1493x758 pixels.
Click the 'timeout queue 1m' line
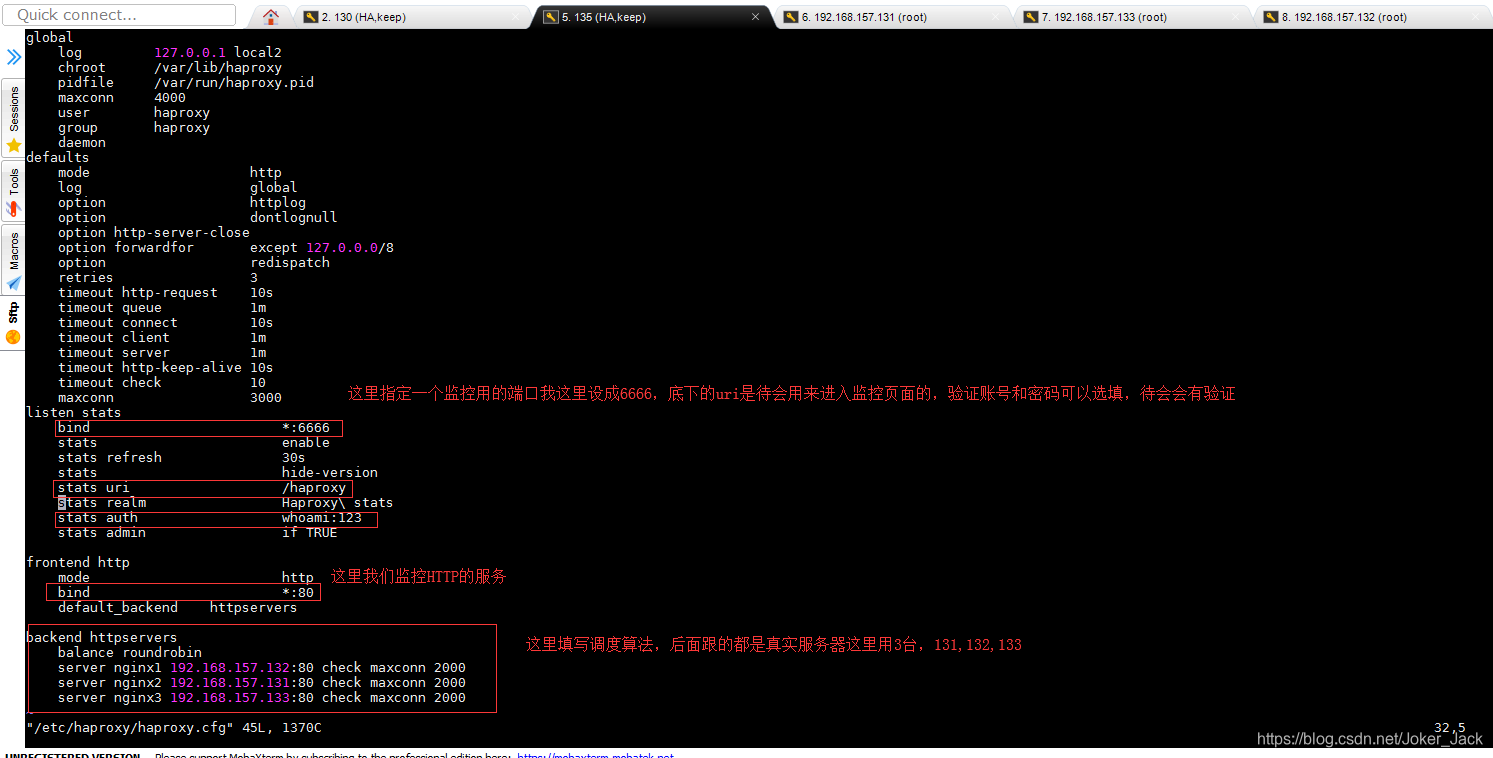point(162,307)
